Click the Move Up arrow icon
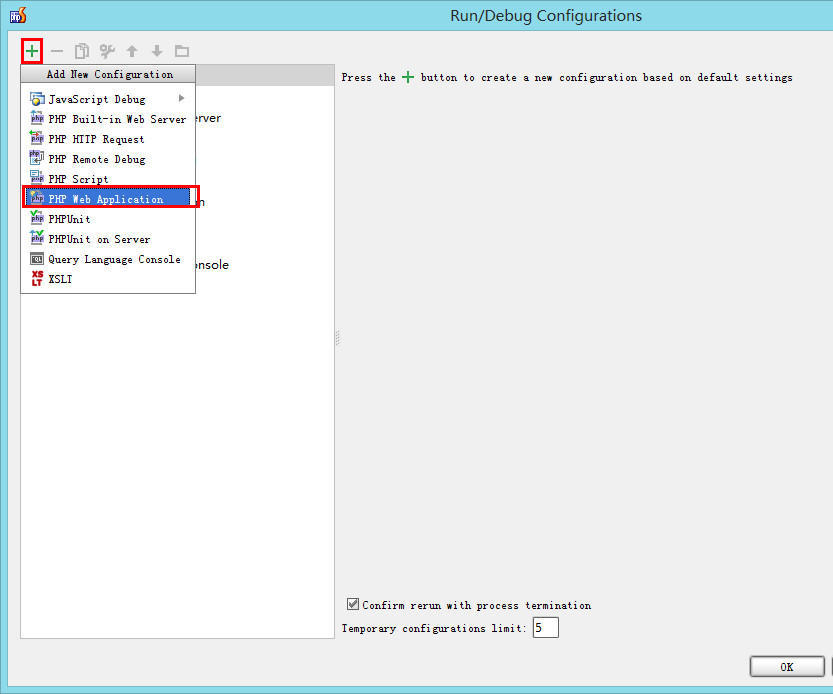The width and height of the screenshot is (833, 694). pos(132,51)
